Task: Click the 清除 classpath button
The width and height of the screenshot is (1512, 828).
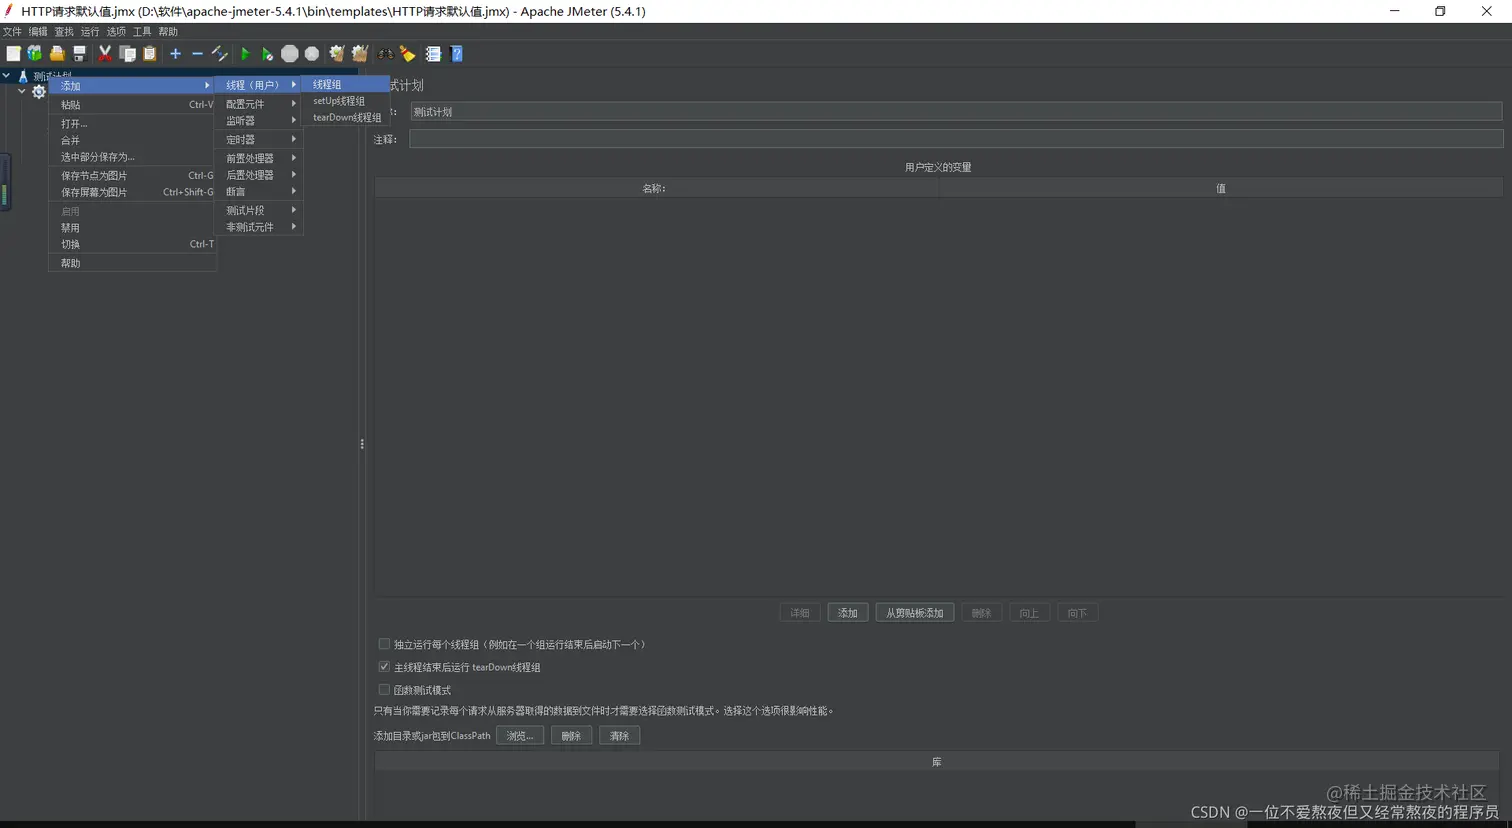Action: click(x=619, y=736)
